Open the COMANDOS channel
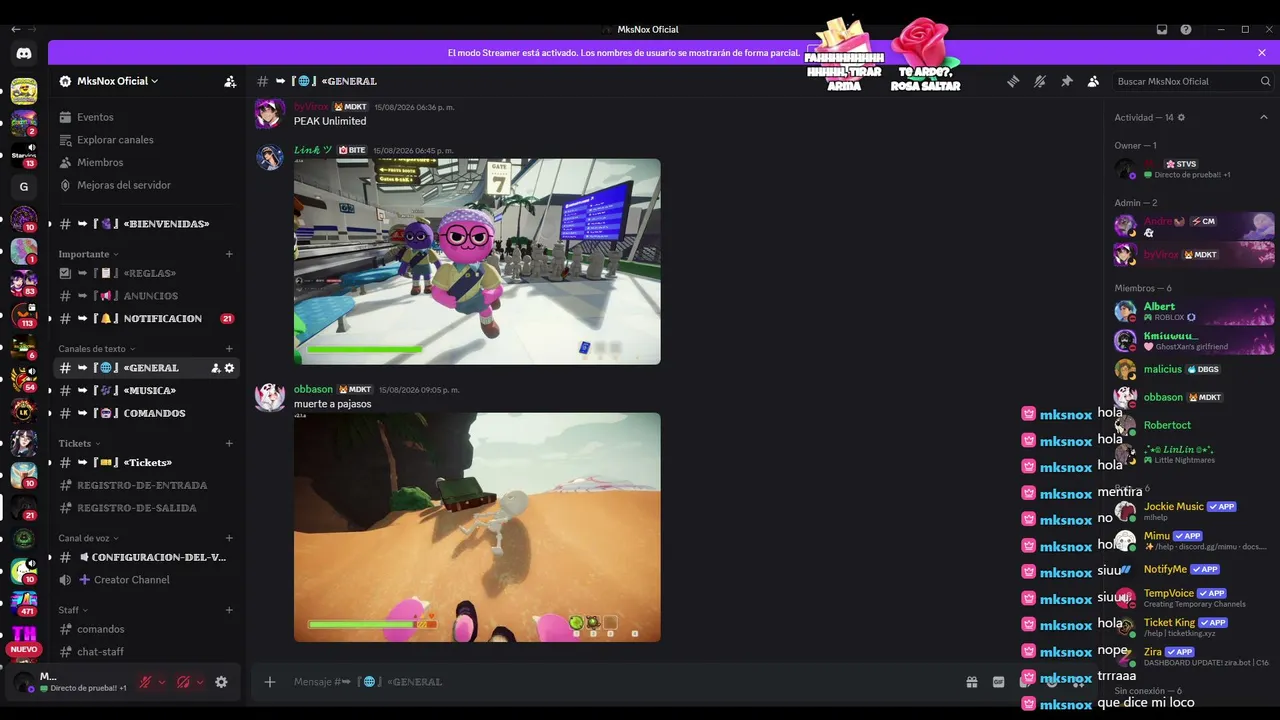 (147, 413)
